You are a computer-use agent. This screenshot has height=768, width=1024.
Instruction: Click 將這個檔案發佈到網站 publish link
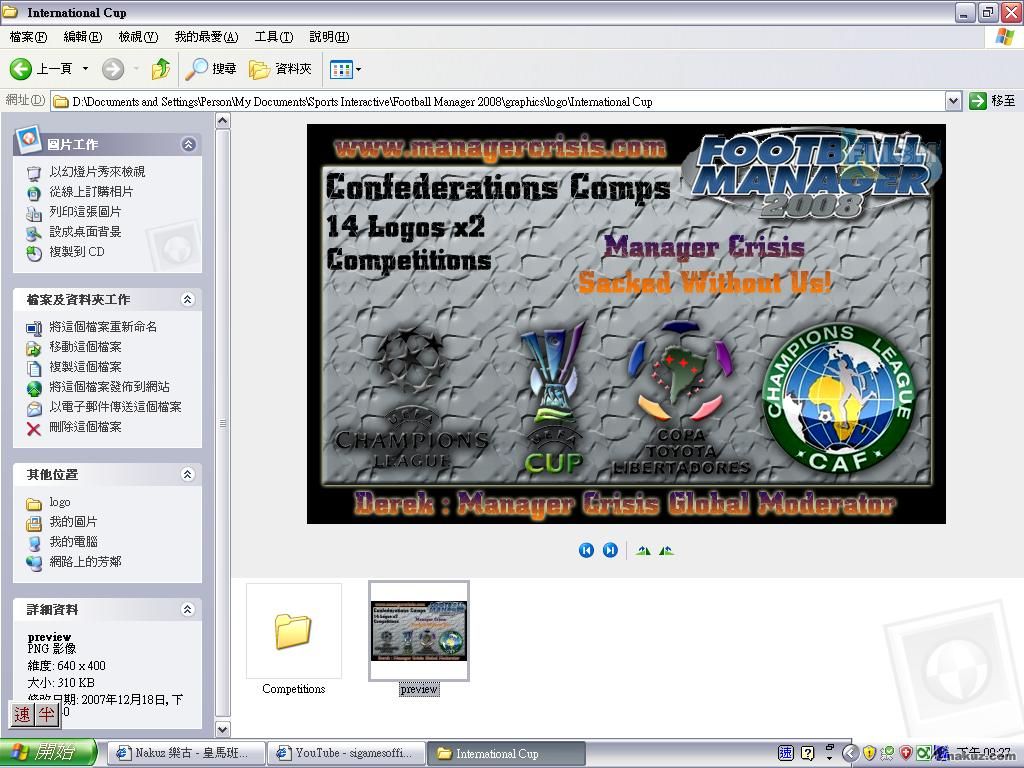coord(109,387)
